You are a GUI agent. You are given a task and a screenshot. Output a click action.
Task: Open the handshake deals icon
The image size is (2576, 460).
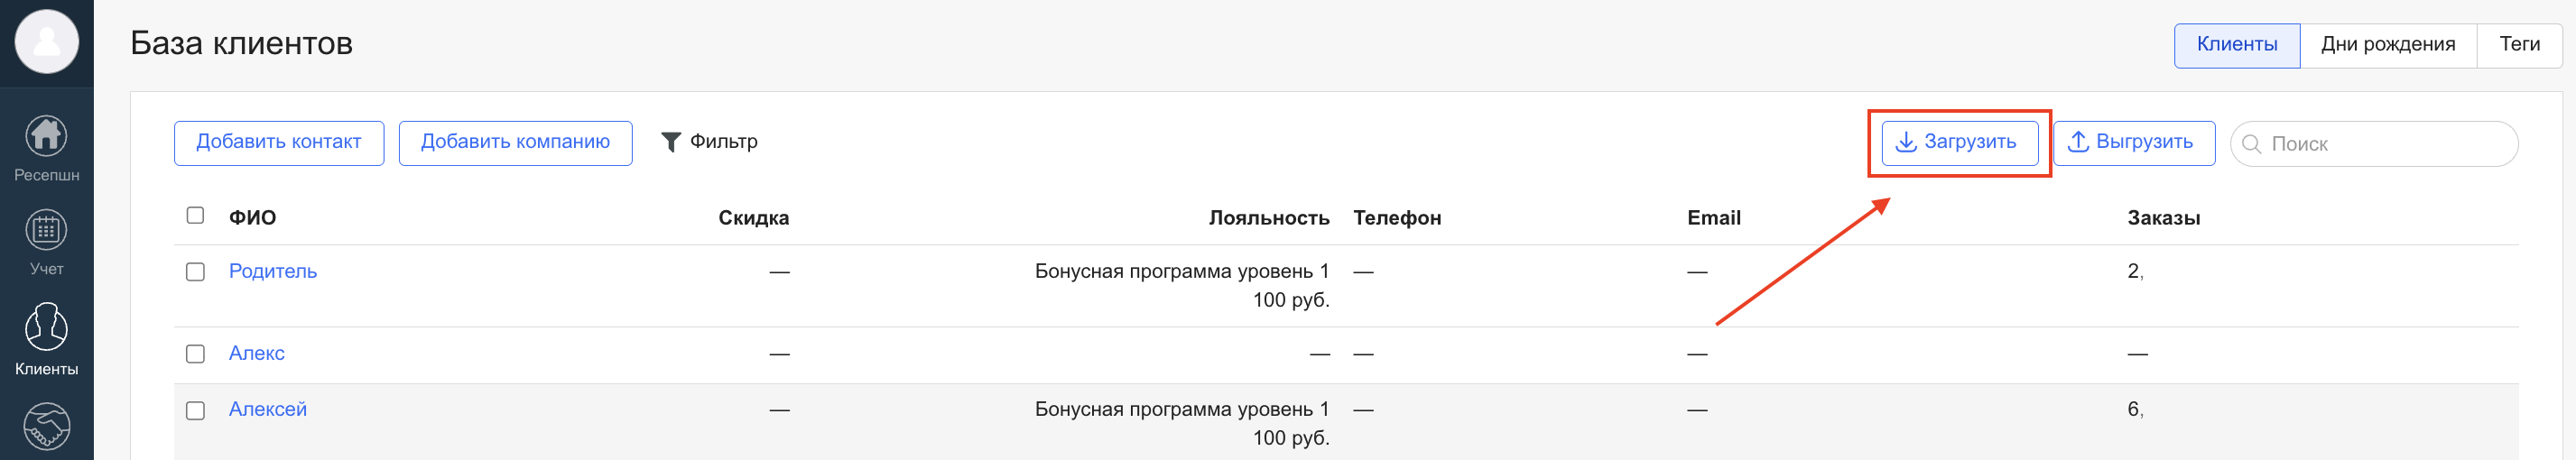[x=46, y=427]
